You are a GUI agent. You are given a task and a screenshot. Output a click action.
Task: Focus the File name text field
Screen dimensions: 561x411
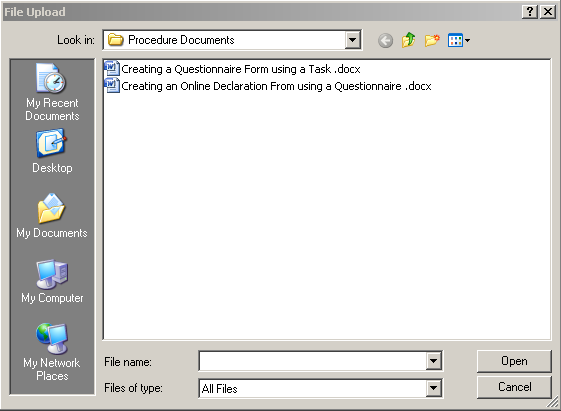[x=312, y=361]
